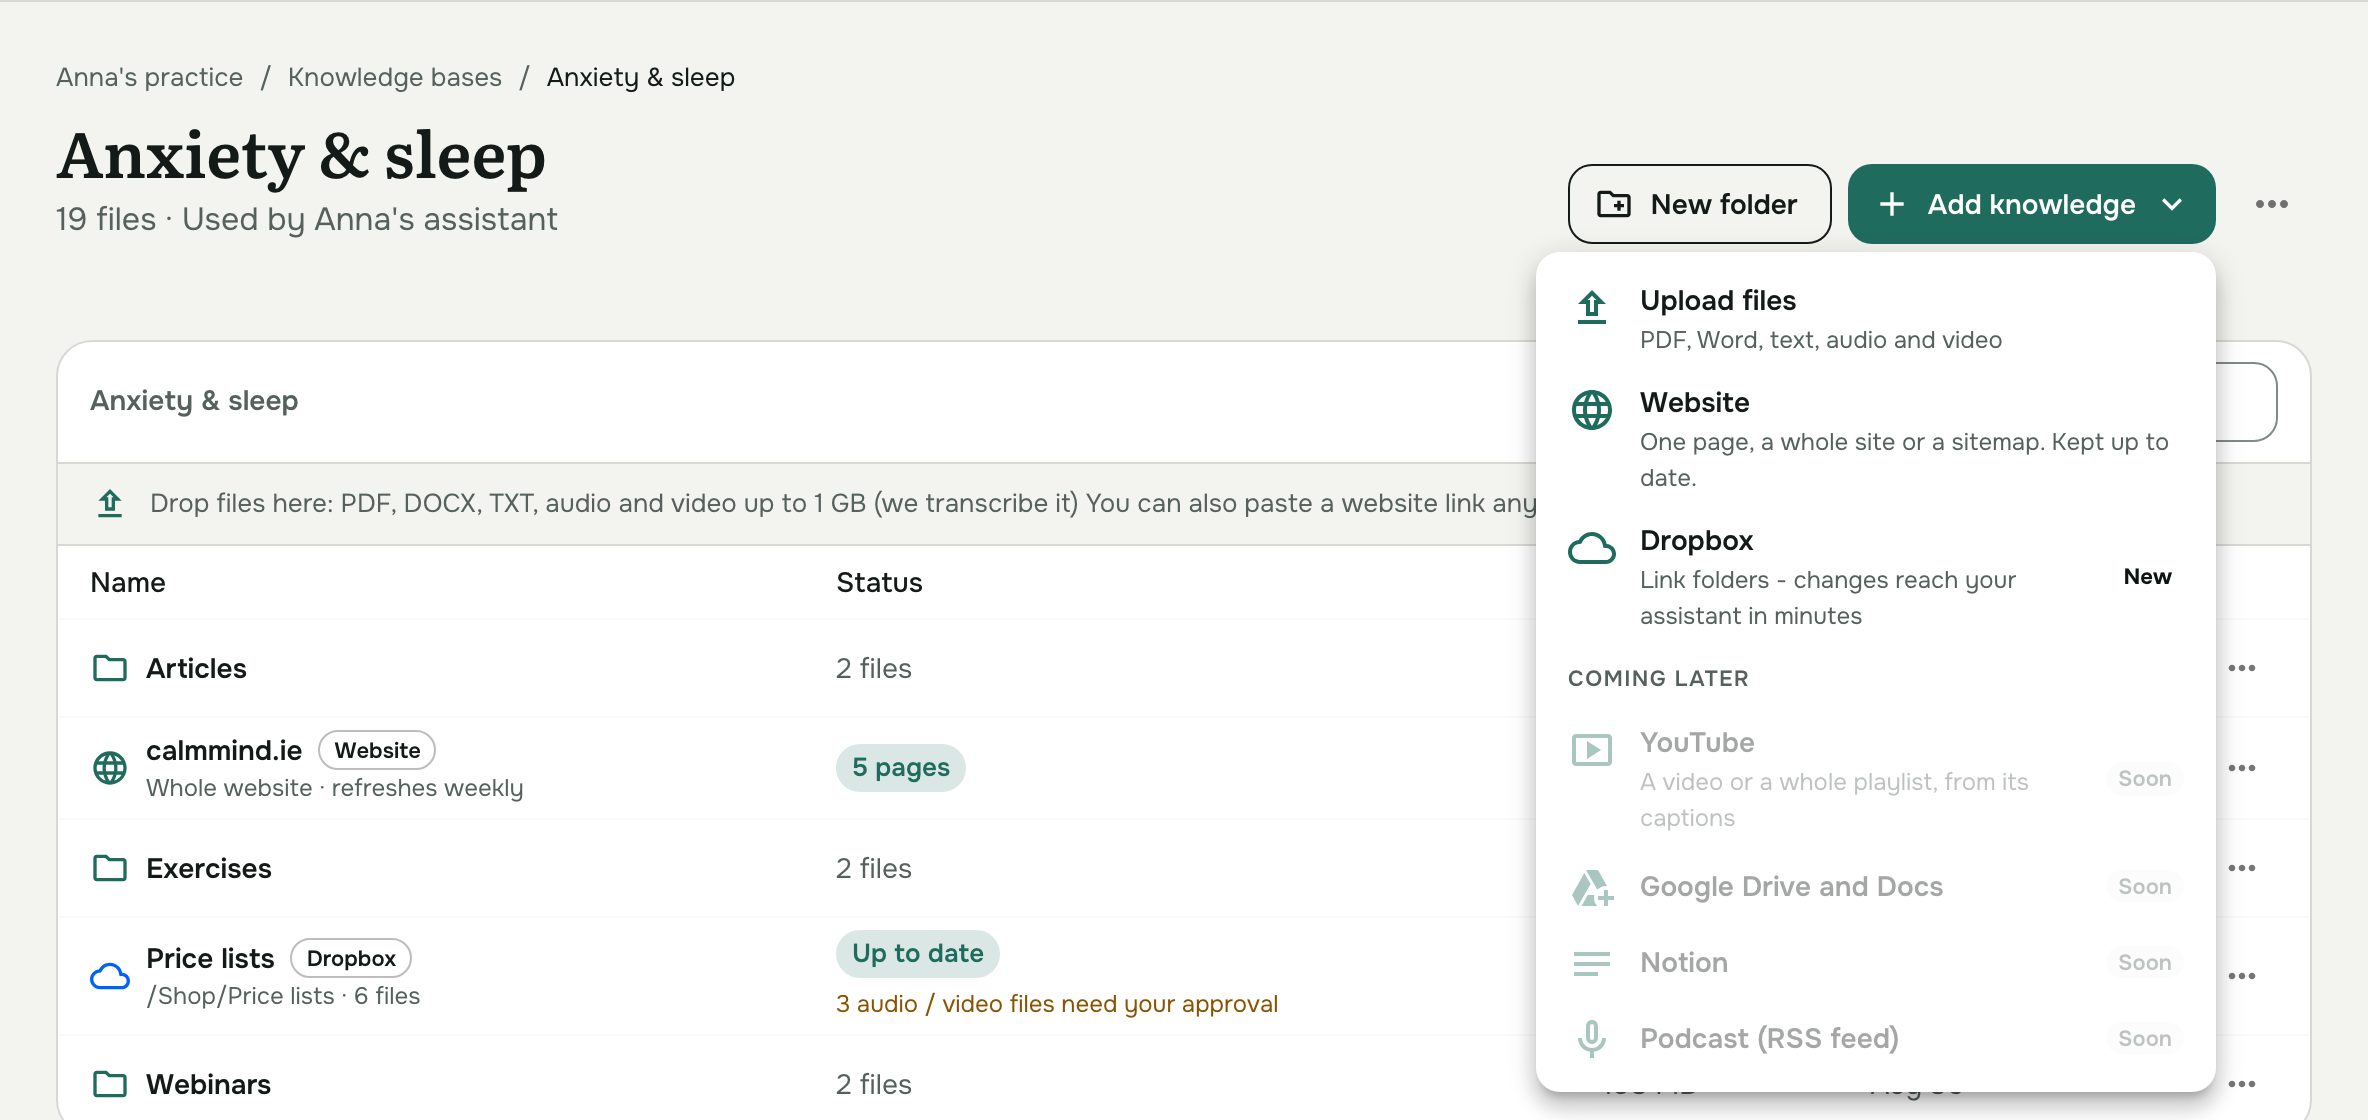Sort by the Status column header
2368x1120 pixels.
879,583
